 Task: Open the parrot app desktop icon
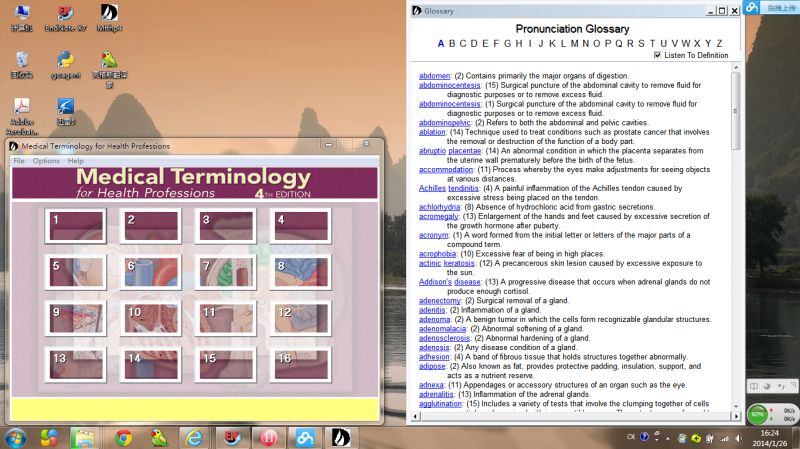pyautogui.click(x=109, y=69)
